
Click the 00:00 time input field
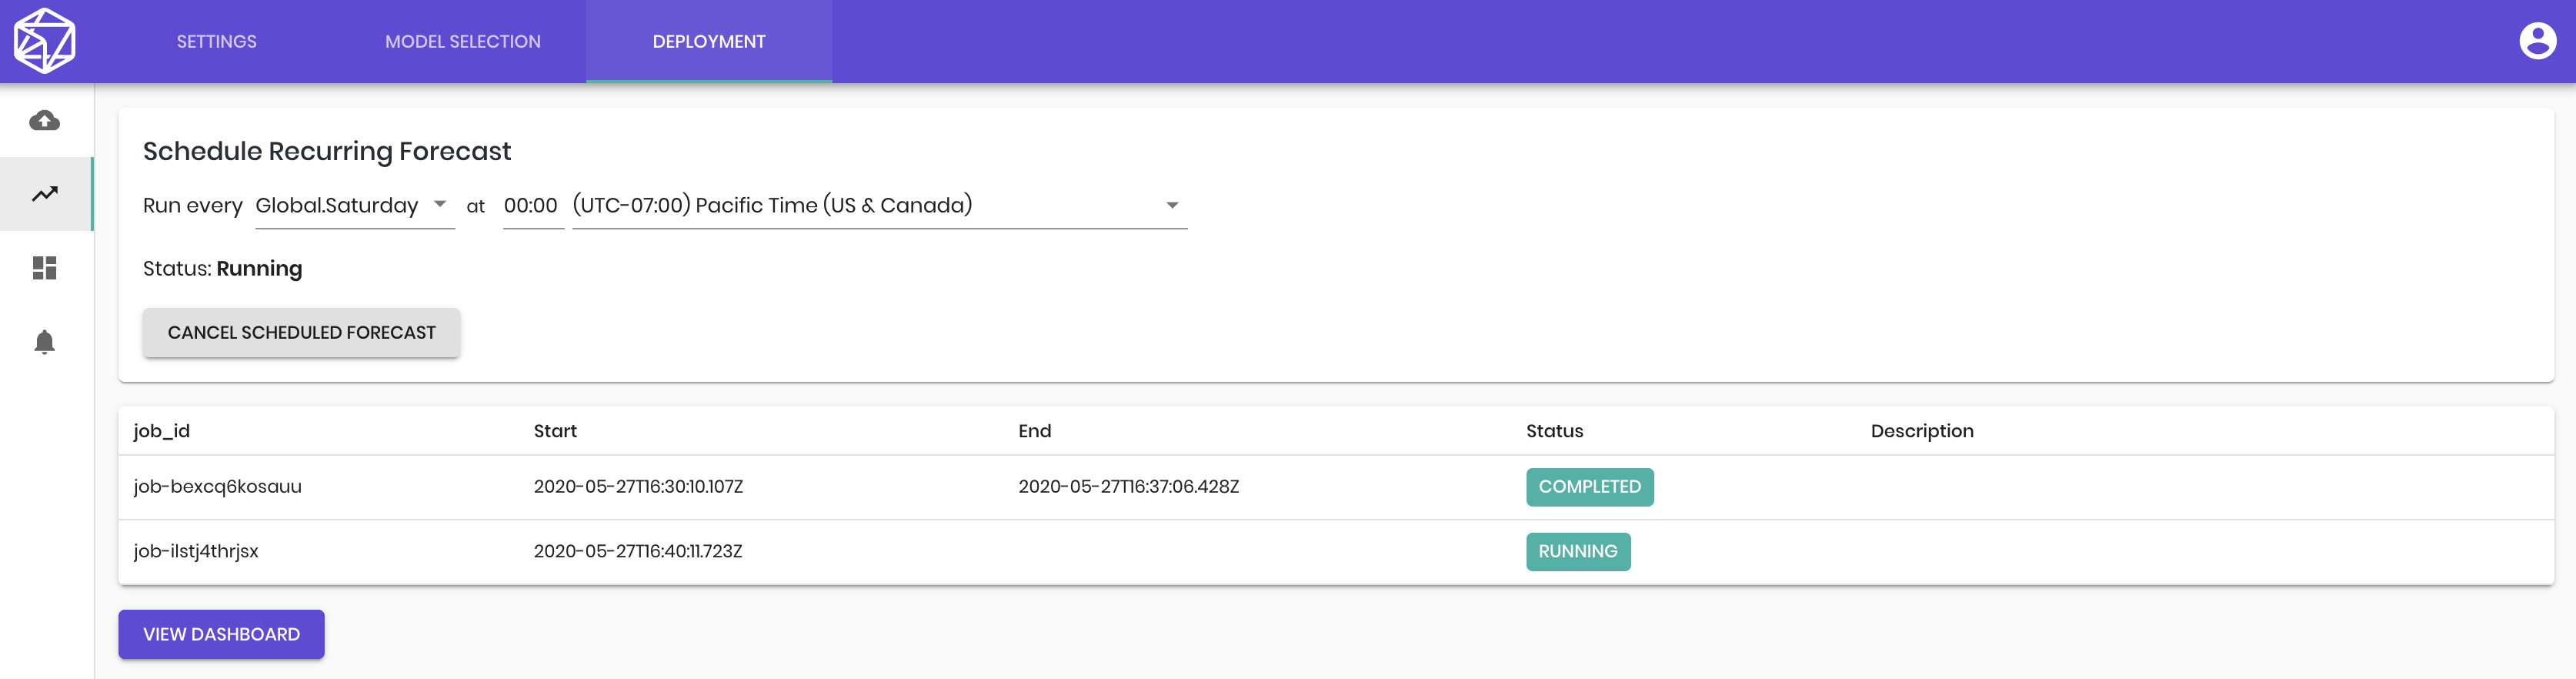coord(533,205)
